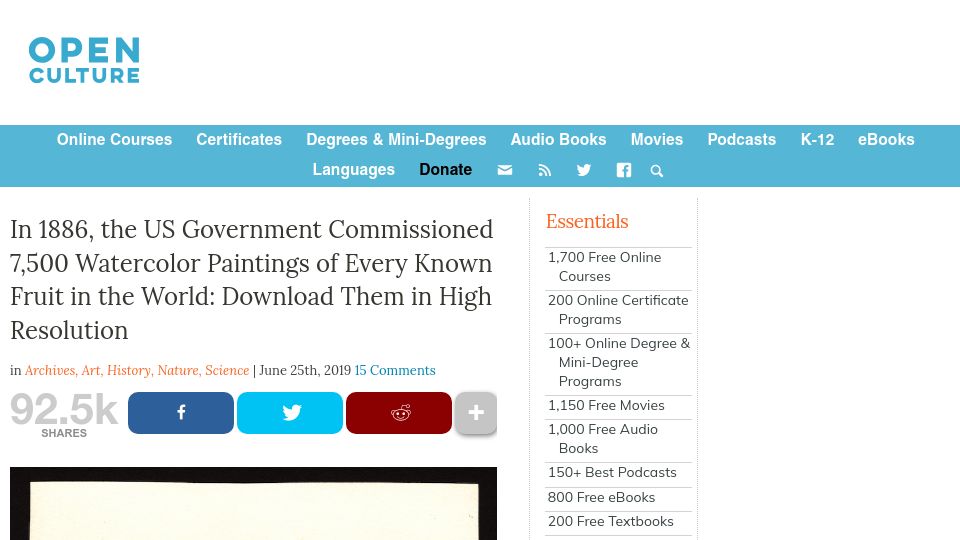Open Podcasts menu item
The width and height of the screenshot is (960, 540).
pyautogui.click(x=741, y=140)
